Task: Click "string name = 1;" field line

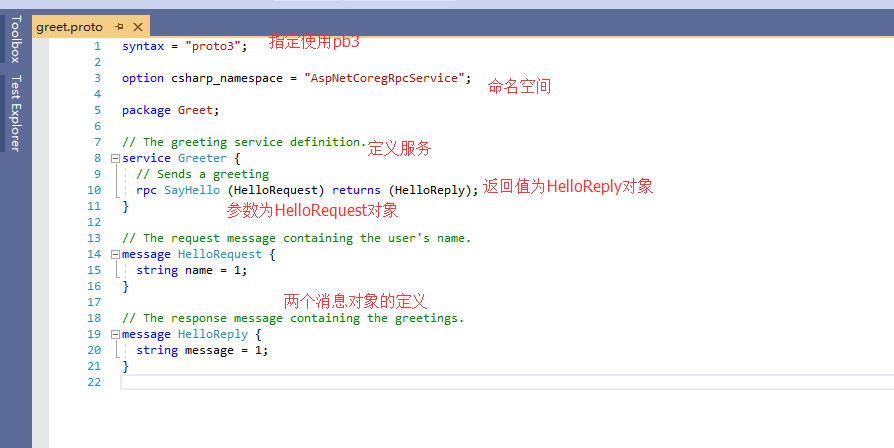Action: click(x=190, y=270)
